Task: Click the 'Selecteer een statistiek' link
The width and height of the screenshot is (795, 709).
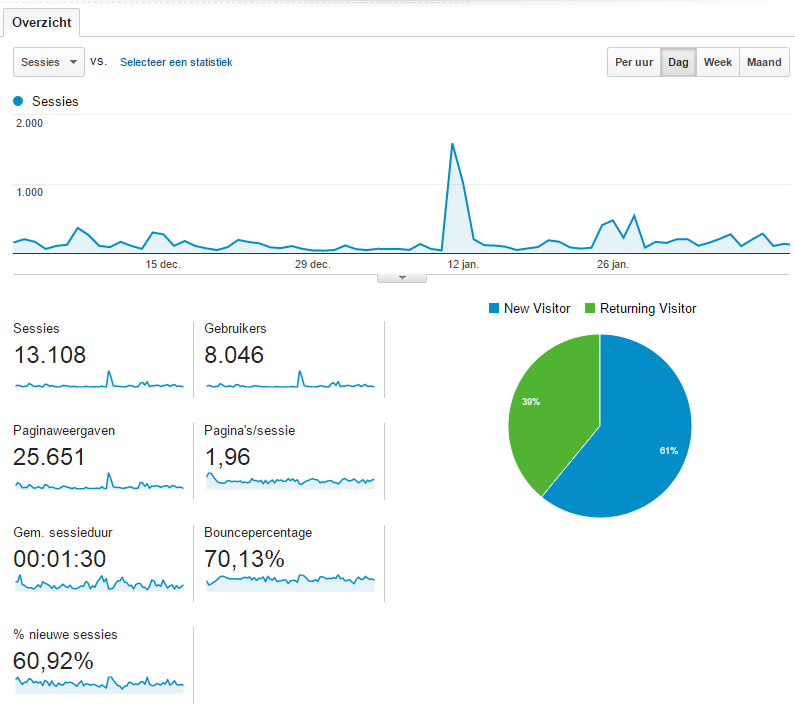Action: point(176,62)
